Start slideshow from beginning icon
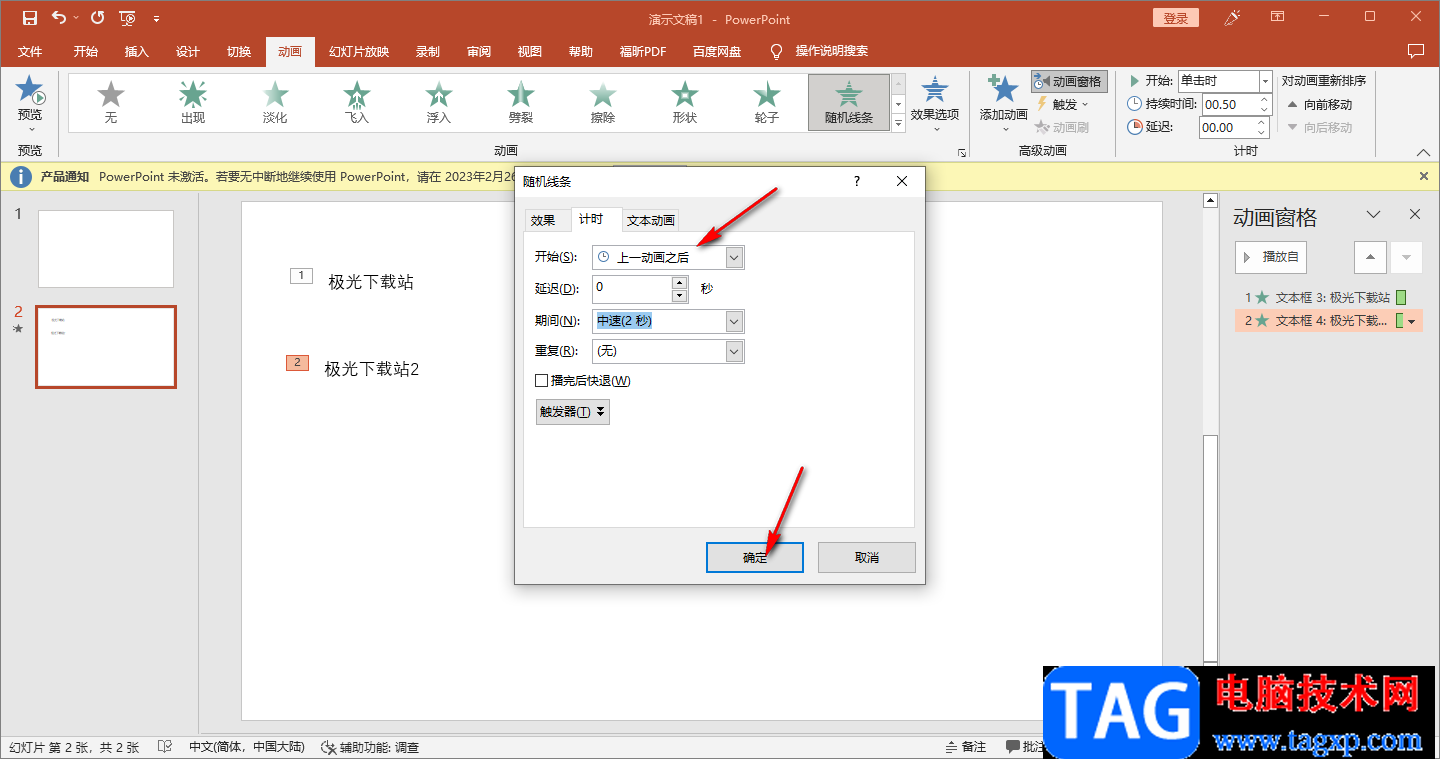1440x759 pixels. (x=127, y=18)
